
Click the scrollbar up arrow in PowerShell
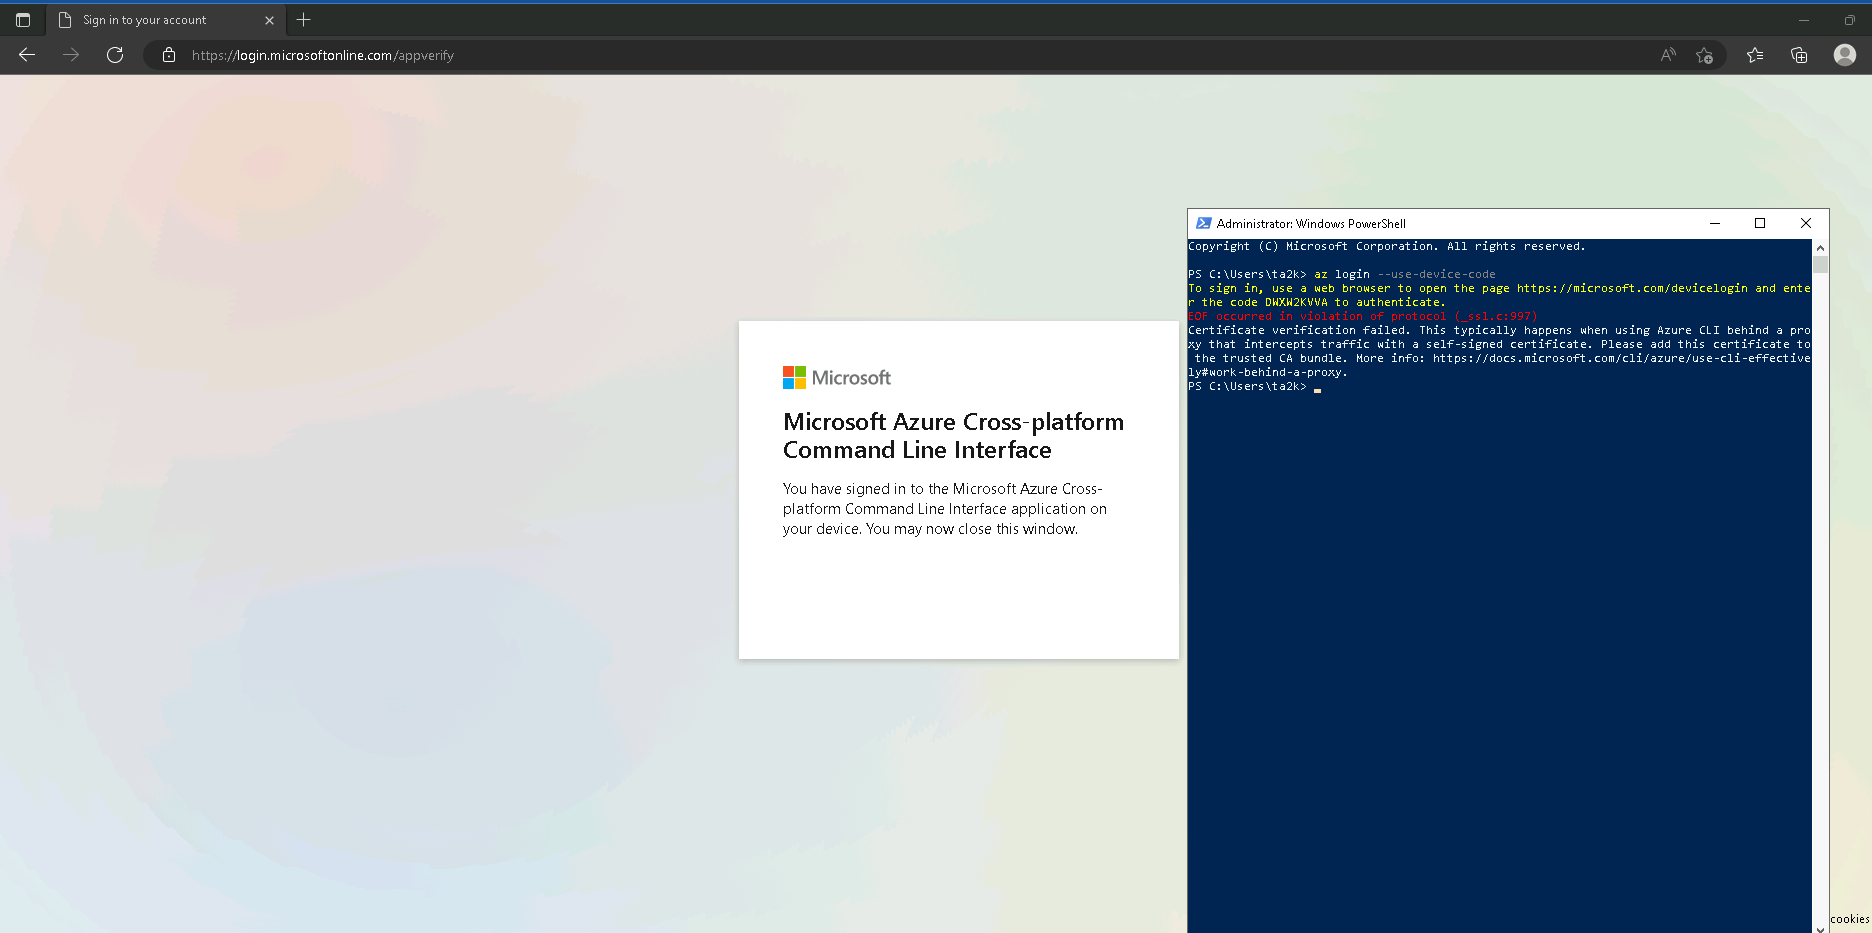pyautogui.click(x=1820, y=246)
